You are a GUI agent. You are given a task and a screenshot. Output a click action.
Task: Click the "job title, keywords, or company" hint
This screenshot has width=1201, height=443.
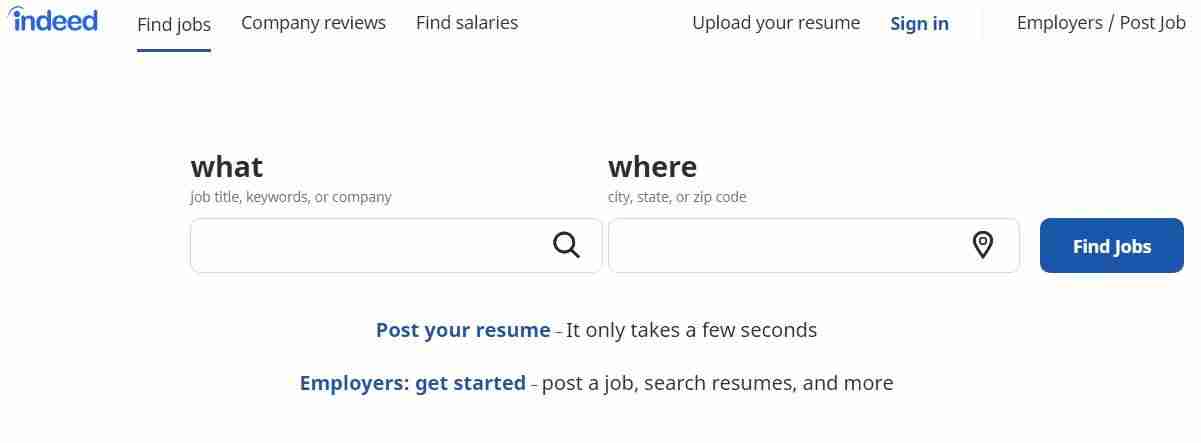(x=290, y=197)
